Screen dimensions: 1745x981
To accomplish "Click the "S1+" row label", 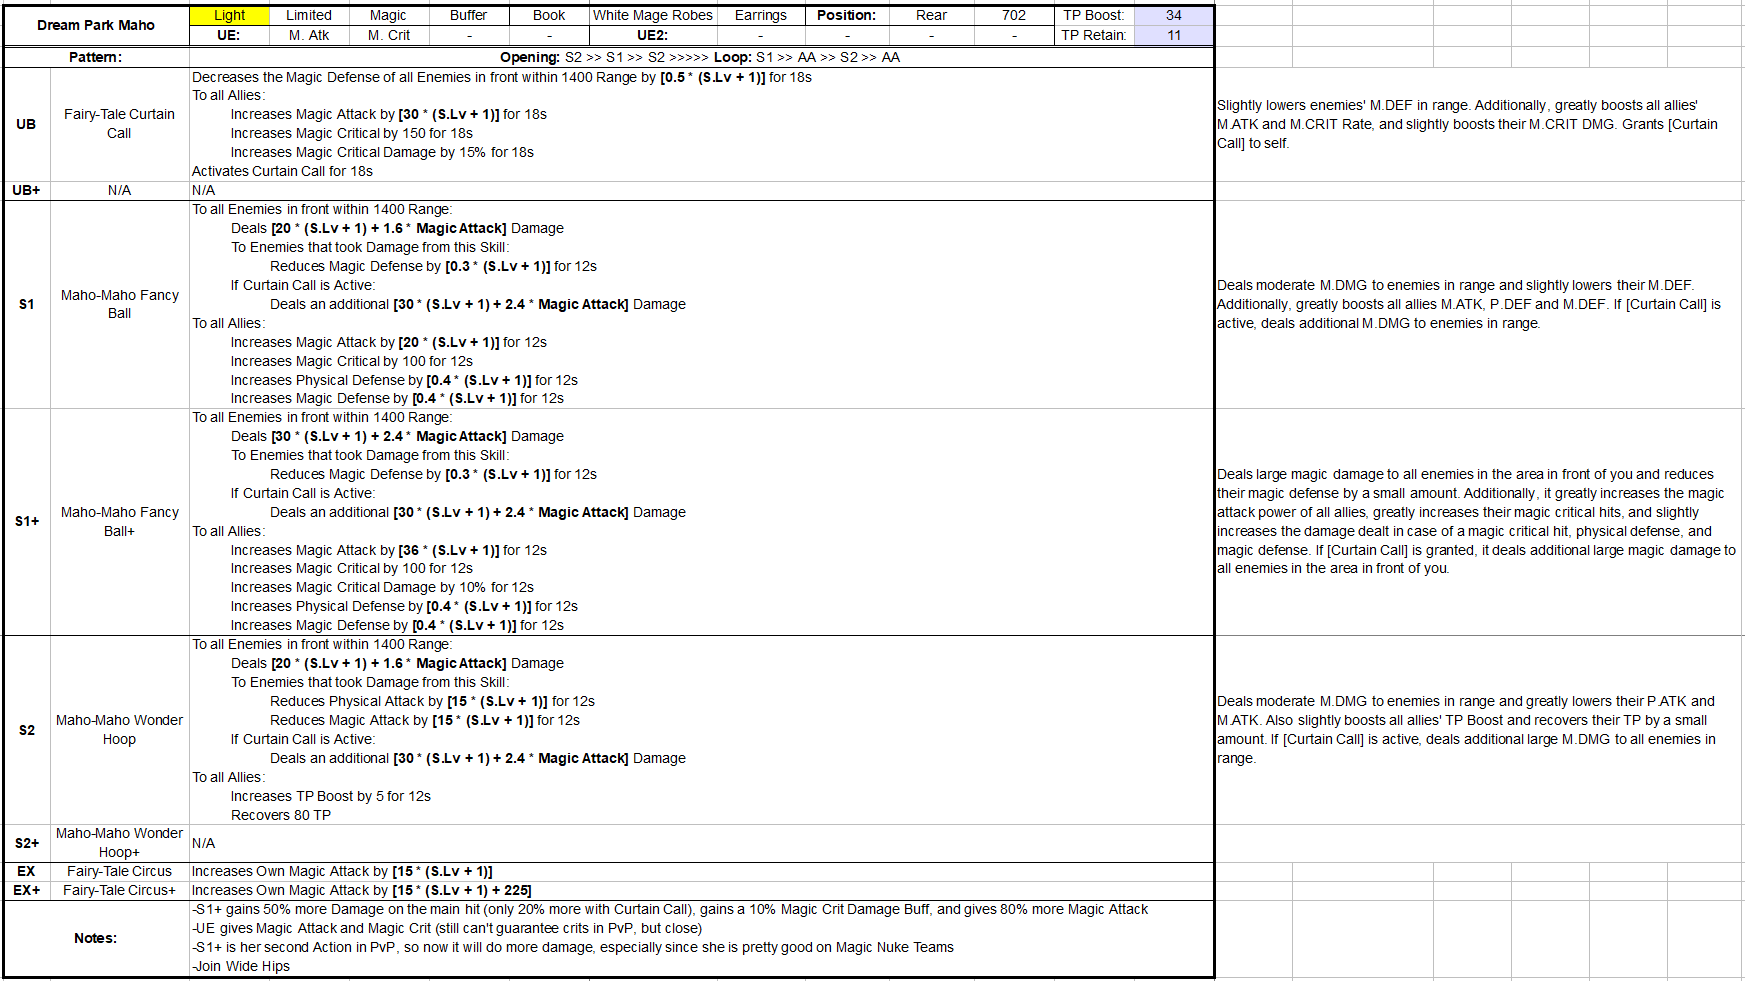I will [x=27, y=521].
